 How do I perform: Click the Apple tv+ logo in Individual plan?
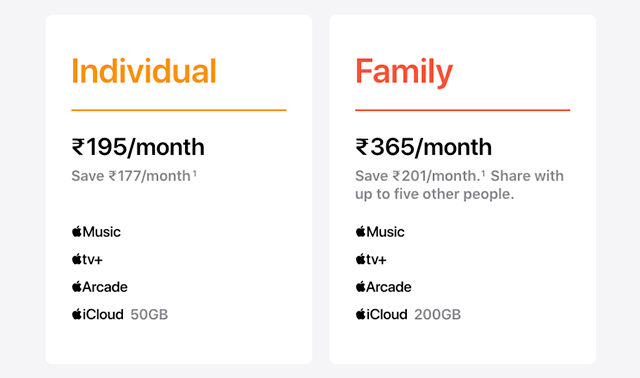tap(87, 259)
